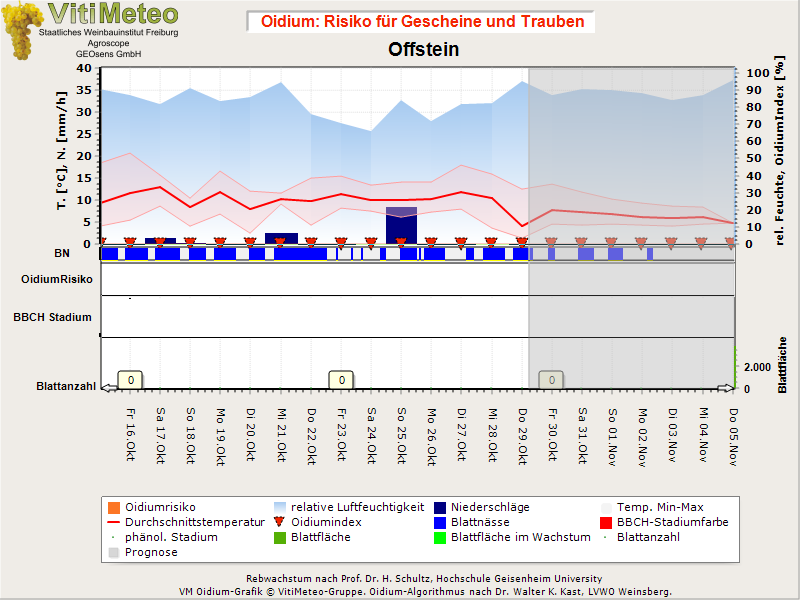The width and height of the screenshot is (800, 600).
Task: Click the chart title 'Oidium: Risiko für Gescheine und Trauben'
Action: [422, 21]
